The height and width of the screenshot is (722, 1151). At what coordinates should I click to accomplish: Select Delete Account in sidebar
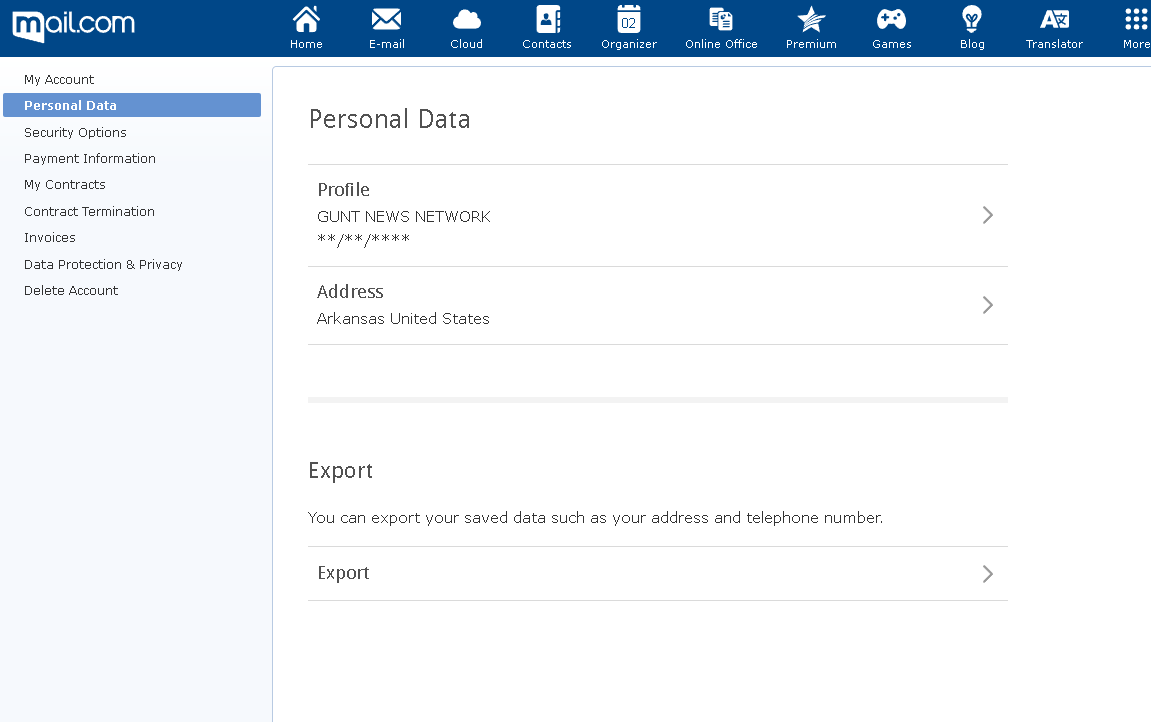click(x=70, y=291)
